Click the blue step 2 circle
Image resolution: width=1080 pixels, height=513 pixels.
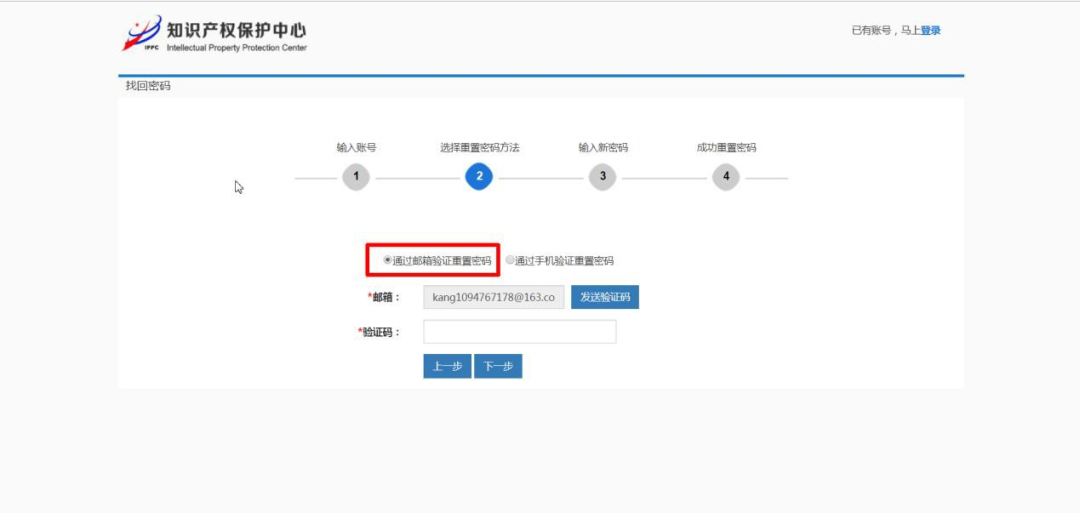[479, 178]
